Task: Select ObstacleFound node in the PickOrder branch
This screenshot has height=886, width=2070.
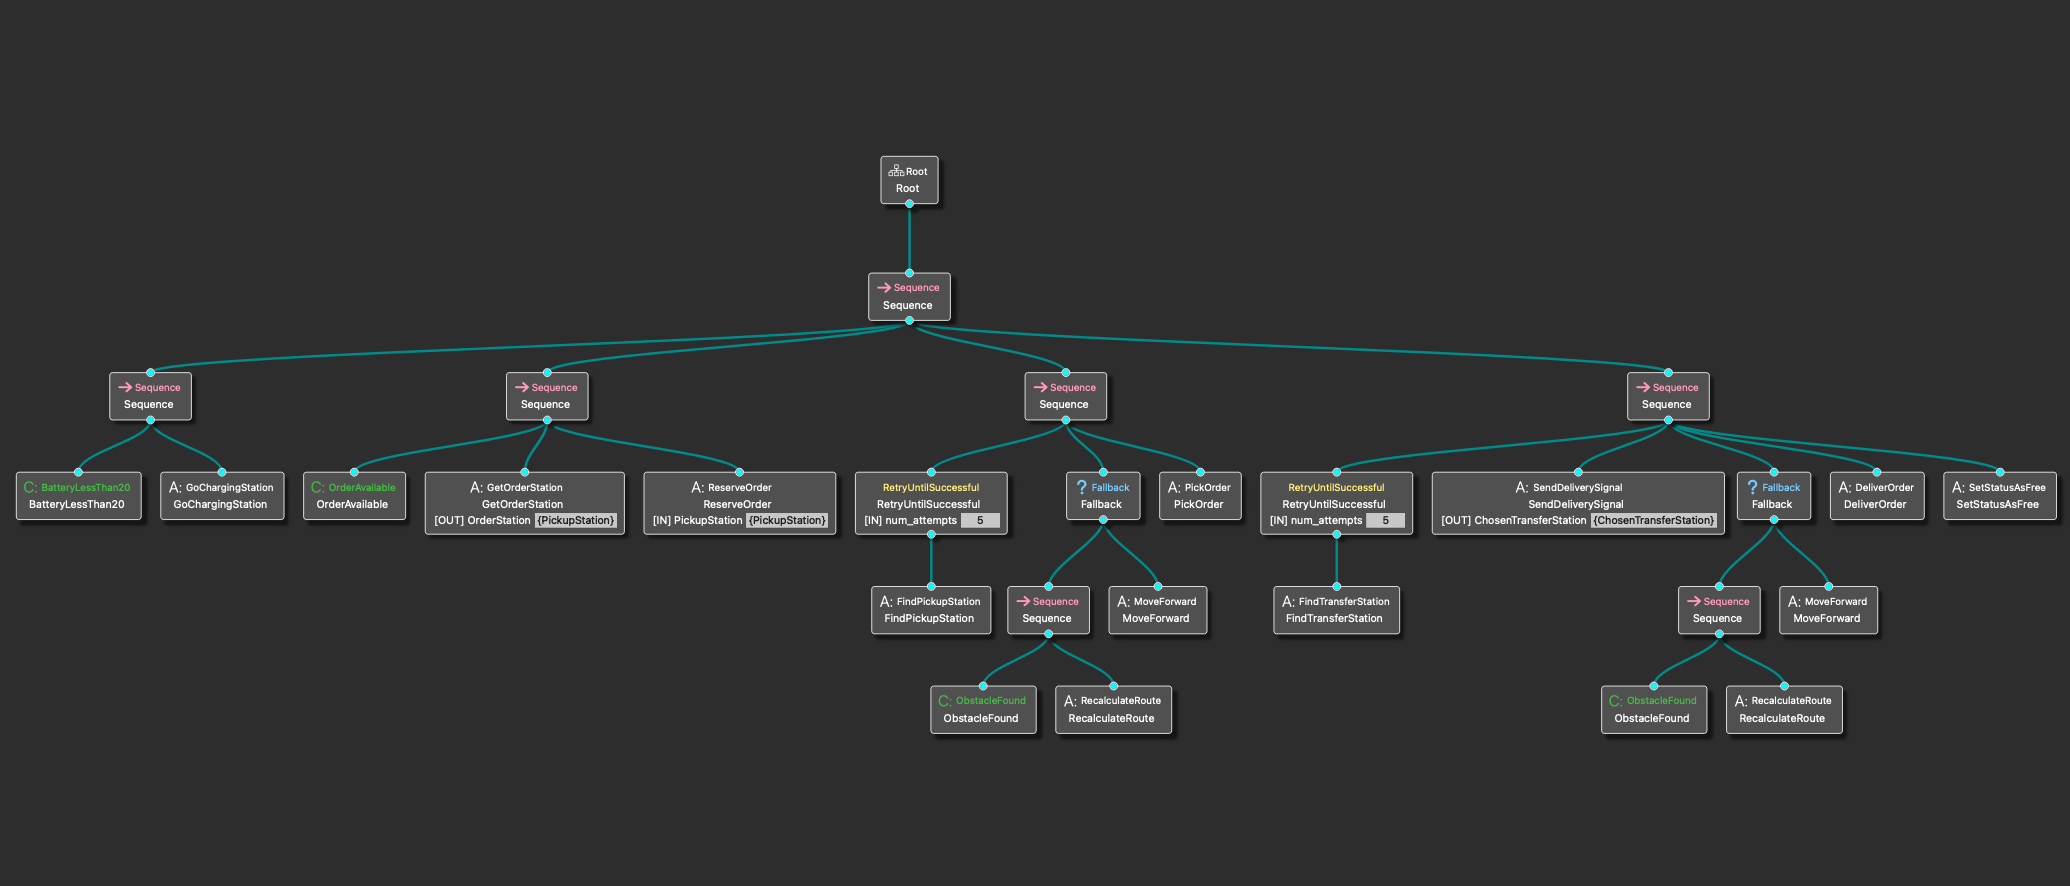Action: click(x=982, y=710)
